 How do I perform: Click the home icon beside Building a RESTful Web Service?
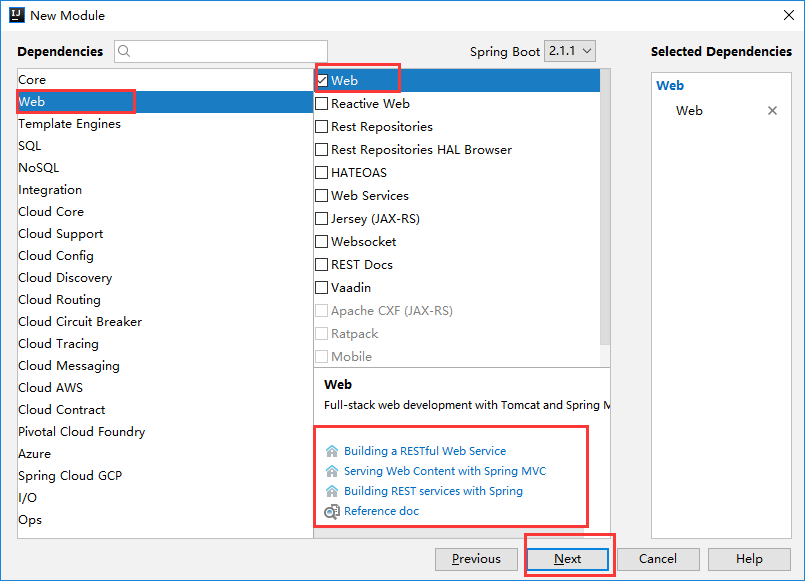tap(330, 450)
